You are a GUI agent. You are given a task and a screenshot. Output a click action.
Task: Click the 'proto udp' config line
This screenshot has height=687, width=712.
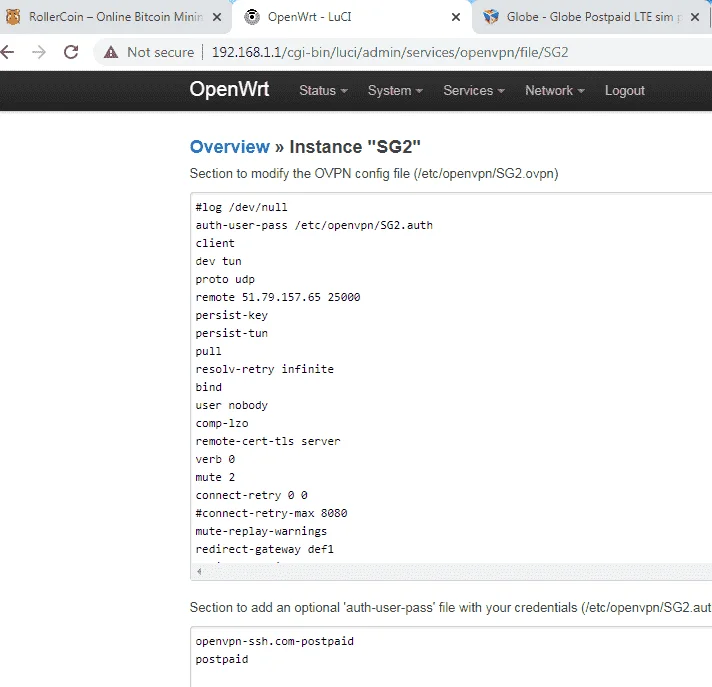tap(225, 279)
